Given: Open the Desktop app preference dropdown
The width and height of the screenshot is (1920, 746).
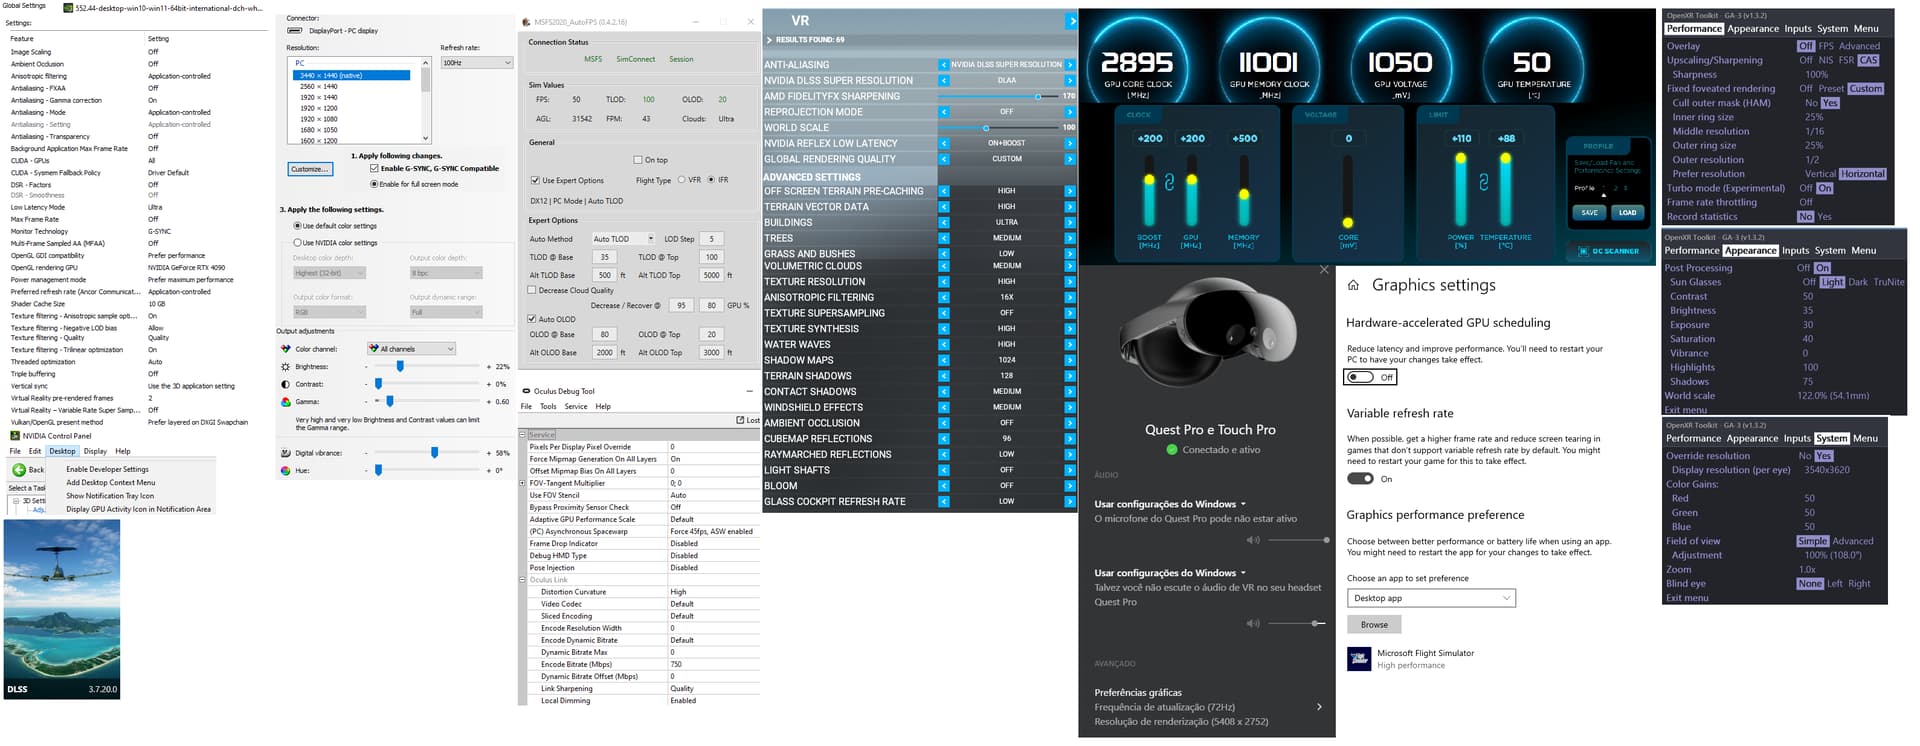Looking at the screenshot, I should pos(1431,598).
